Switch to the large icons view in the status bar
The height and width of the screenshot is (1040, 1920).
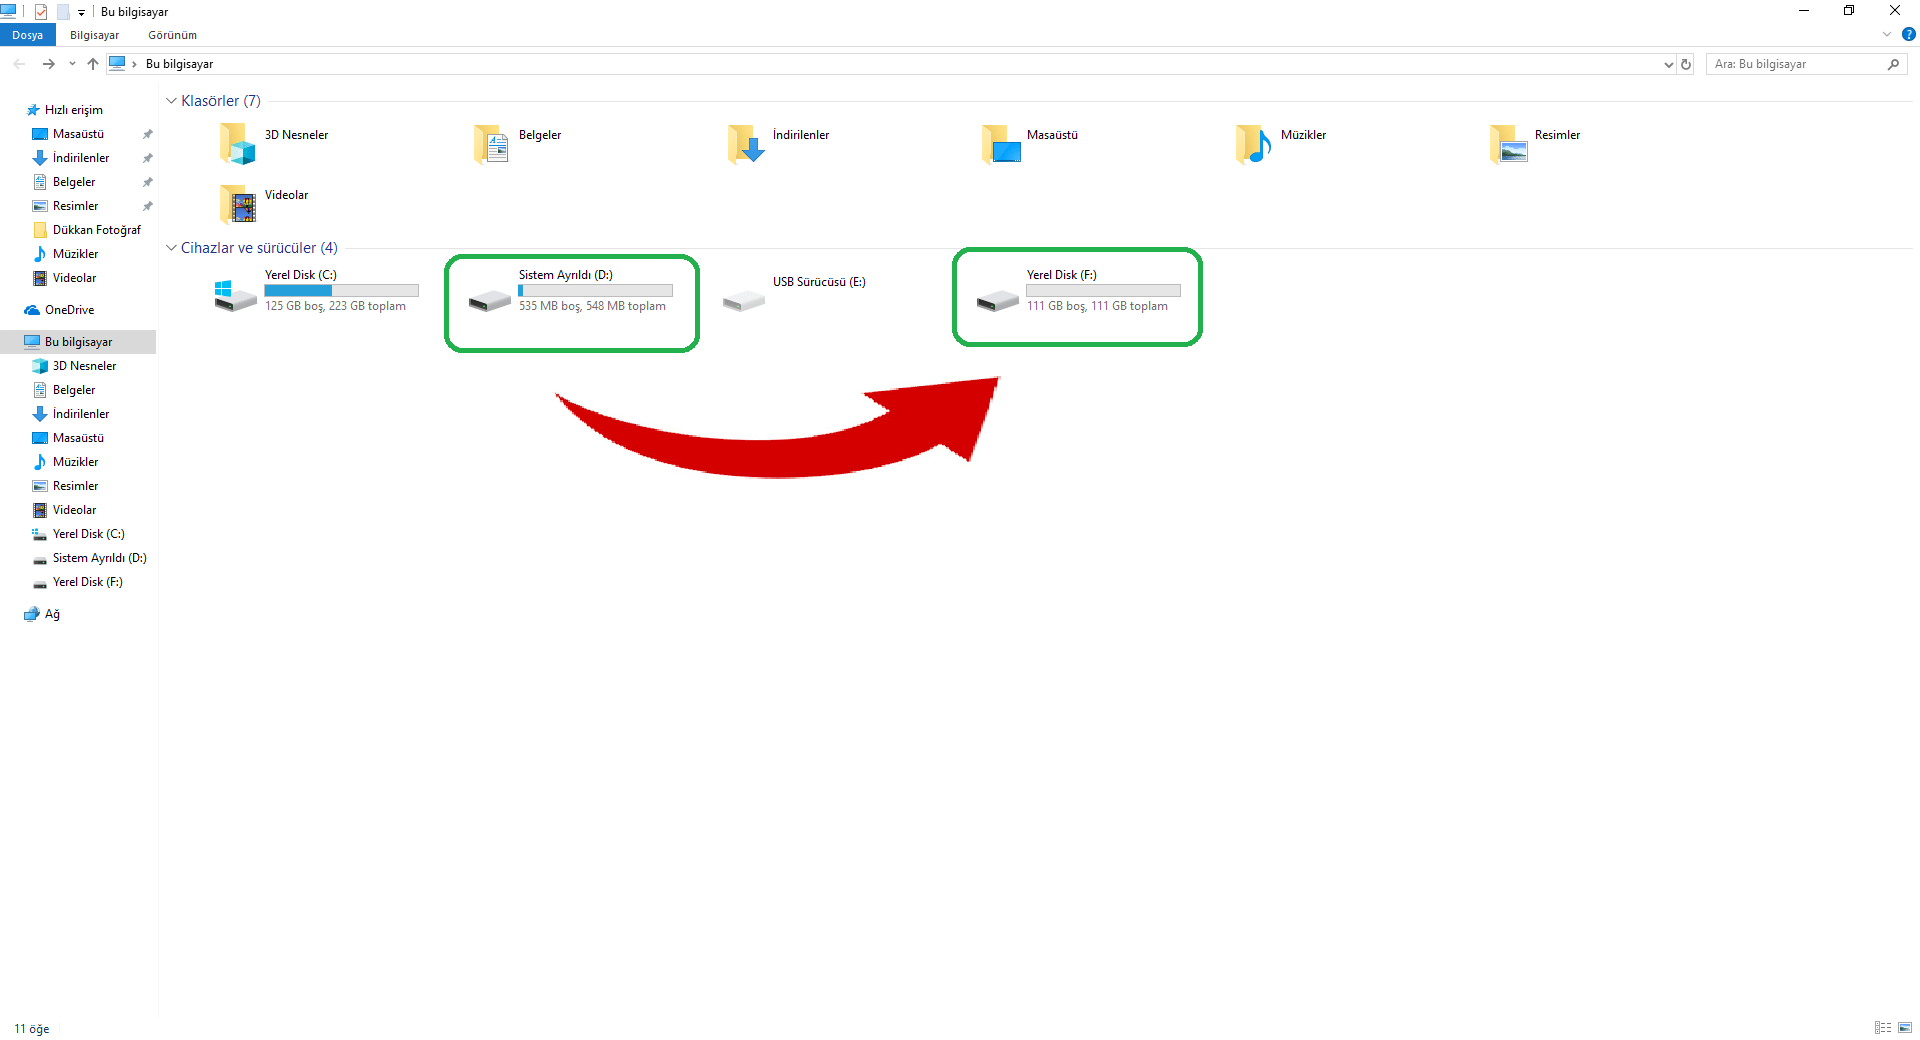point(1905,1028)
